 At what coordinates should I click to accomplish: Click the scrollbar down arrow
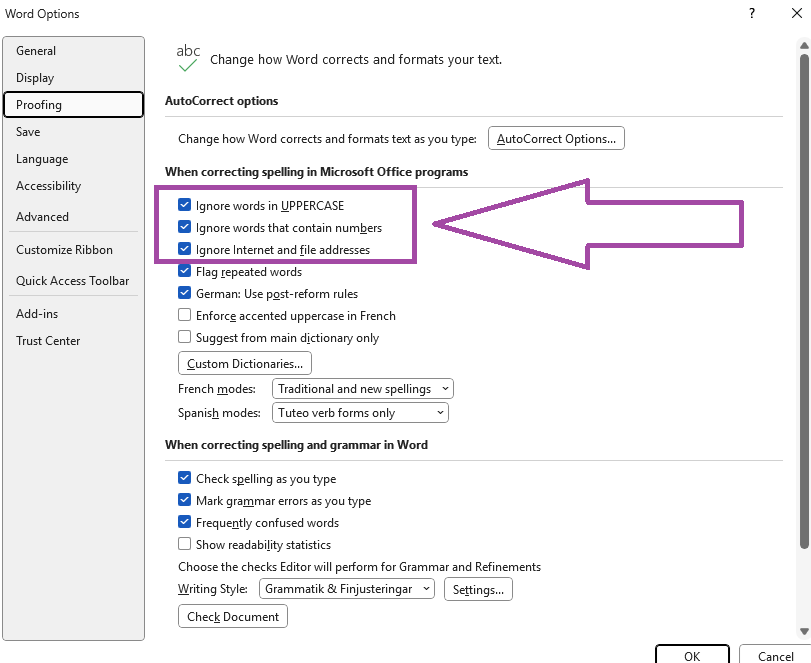coord(804,631)
